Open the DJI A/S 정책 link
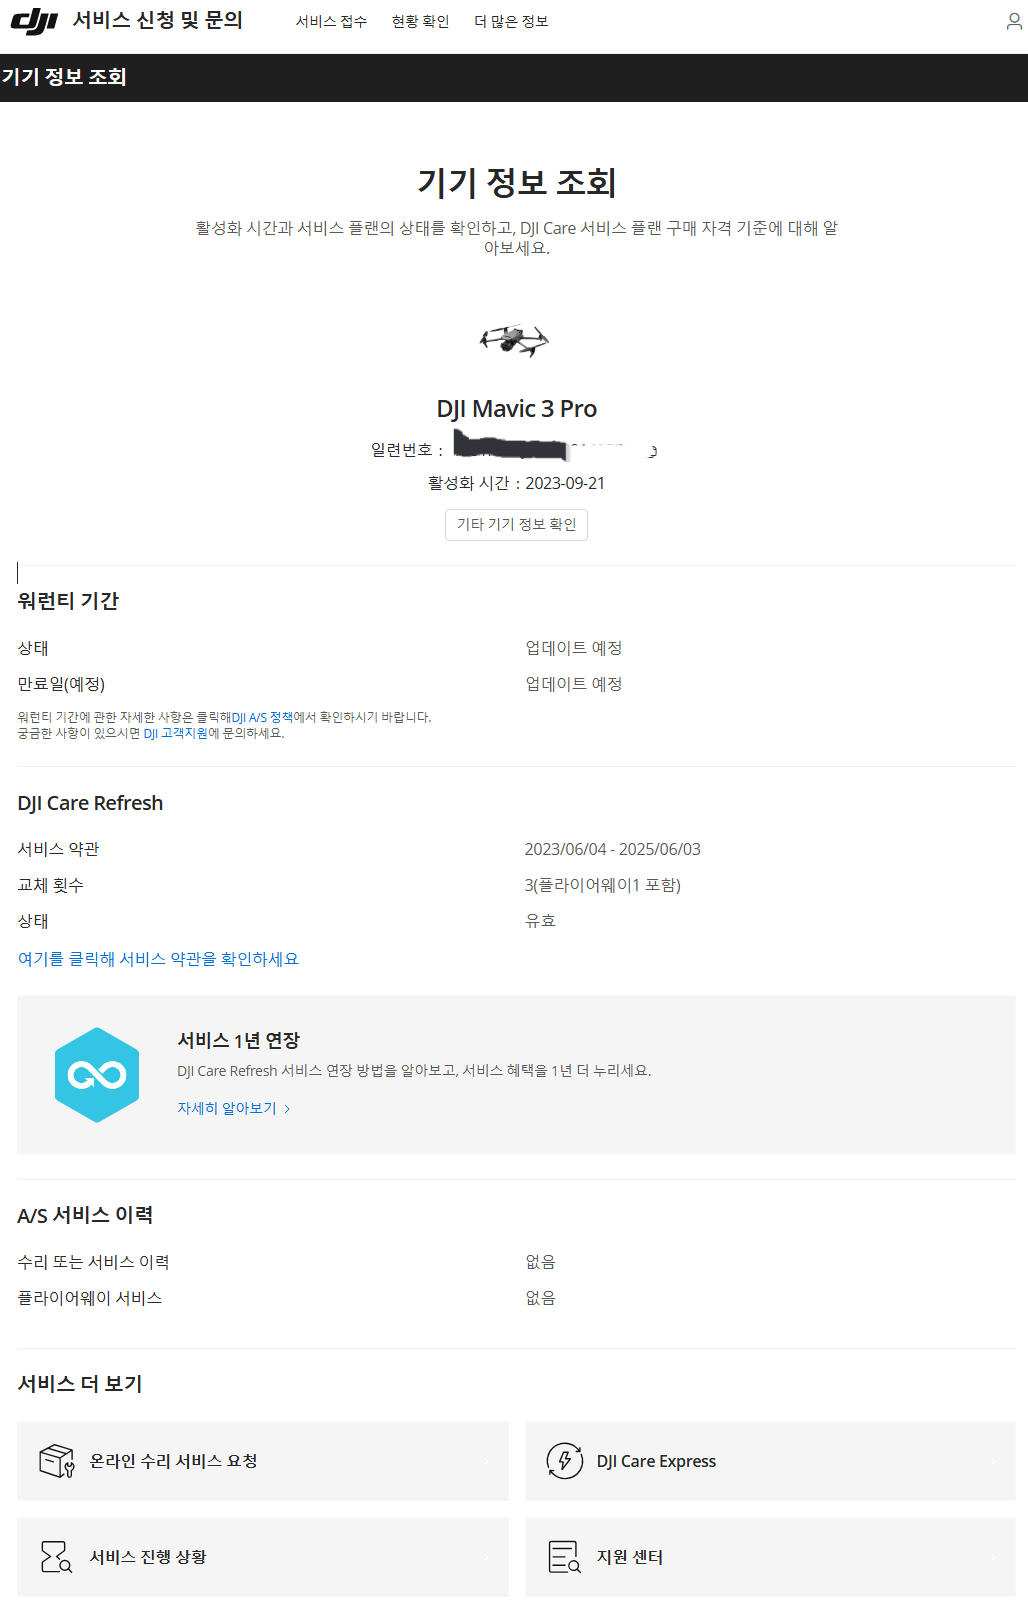1028x1608 pixels. pyautogui.click(x=262, y=717)
